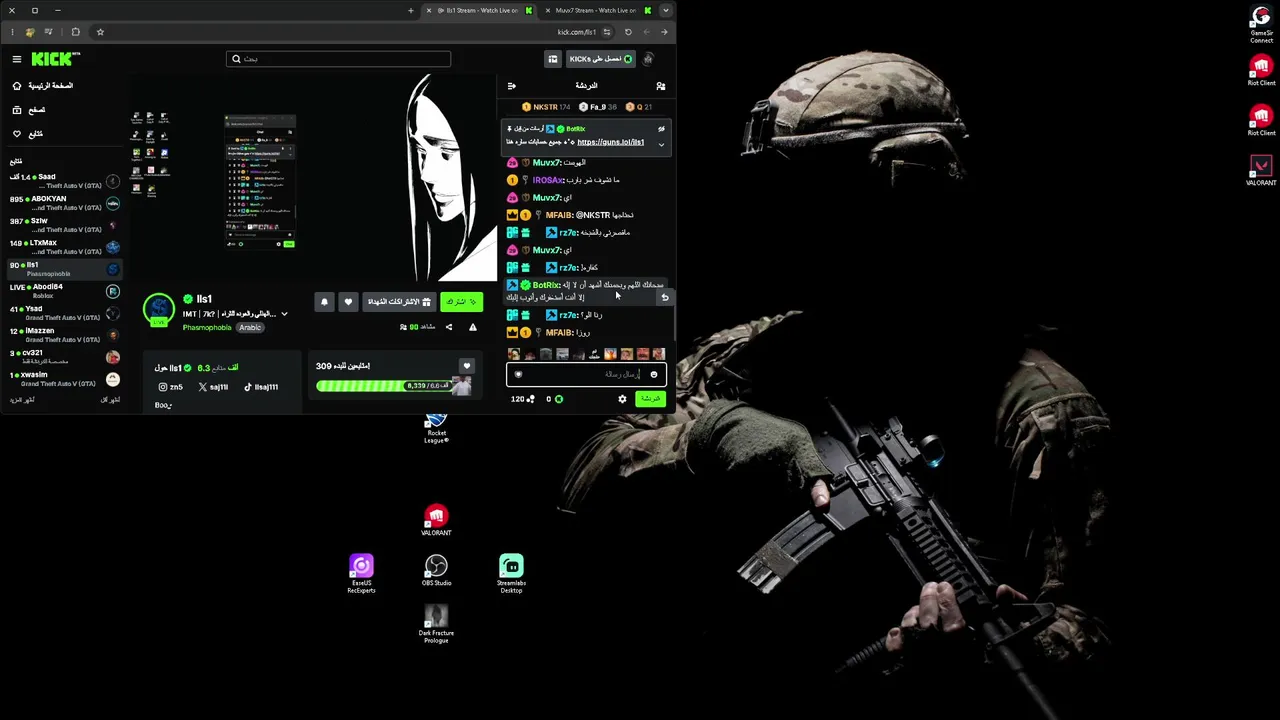
Task: Bookmark this page with star icon
Action: 100,32
